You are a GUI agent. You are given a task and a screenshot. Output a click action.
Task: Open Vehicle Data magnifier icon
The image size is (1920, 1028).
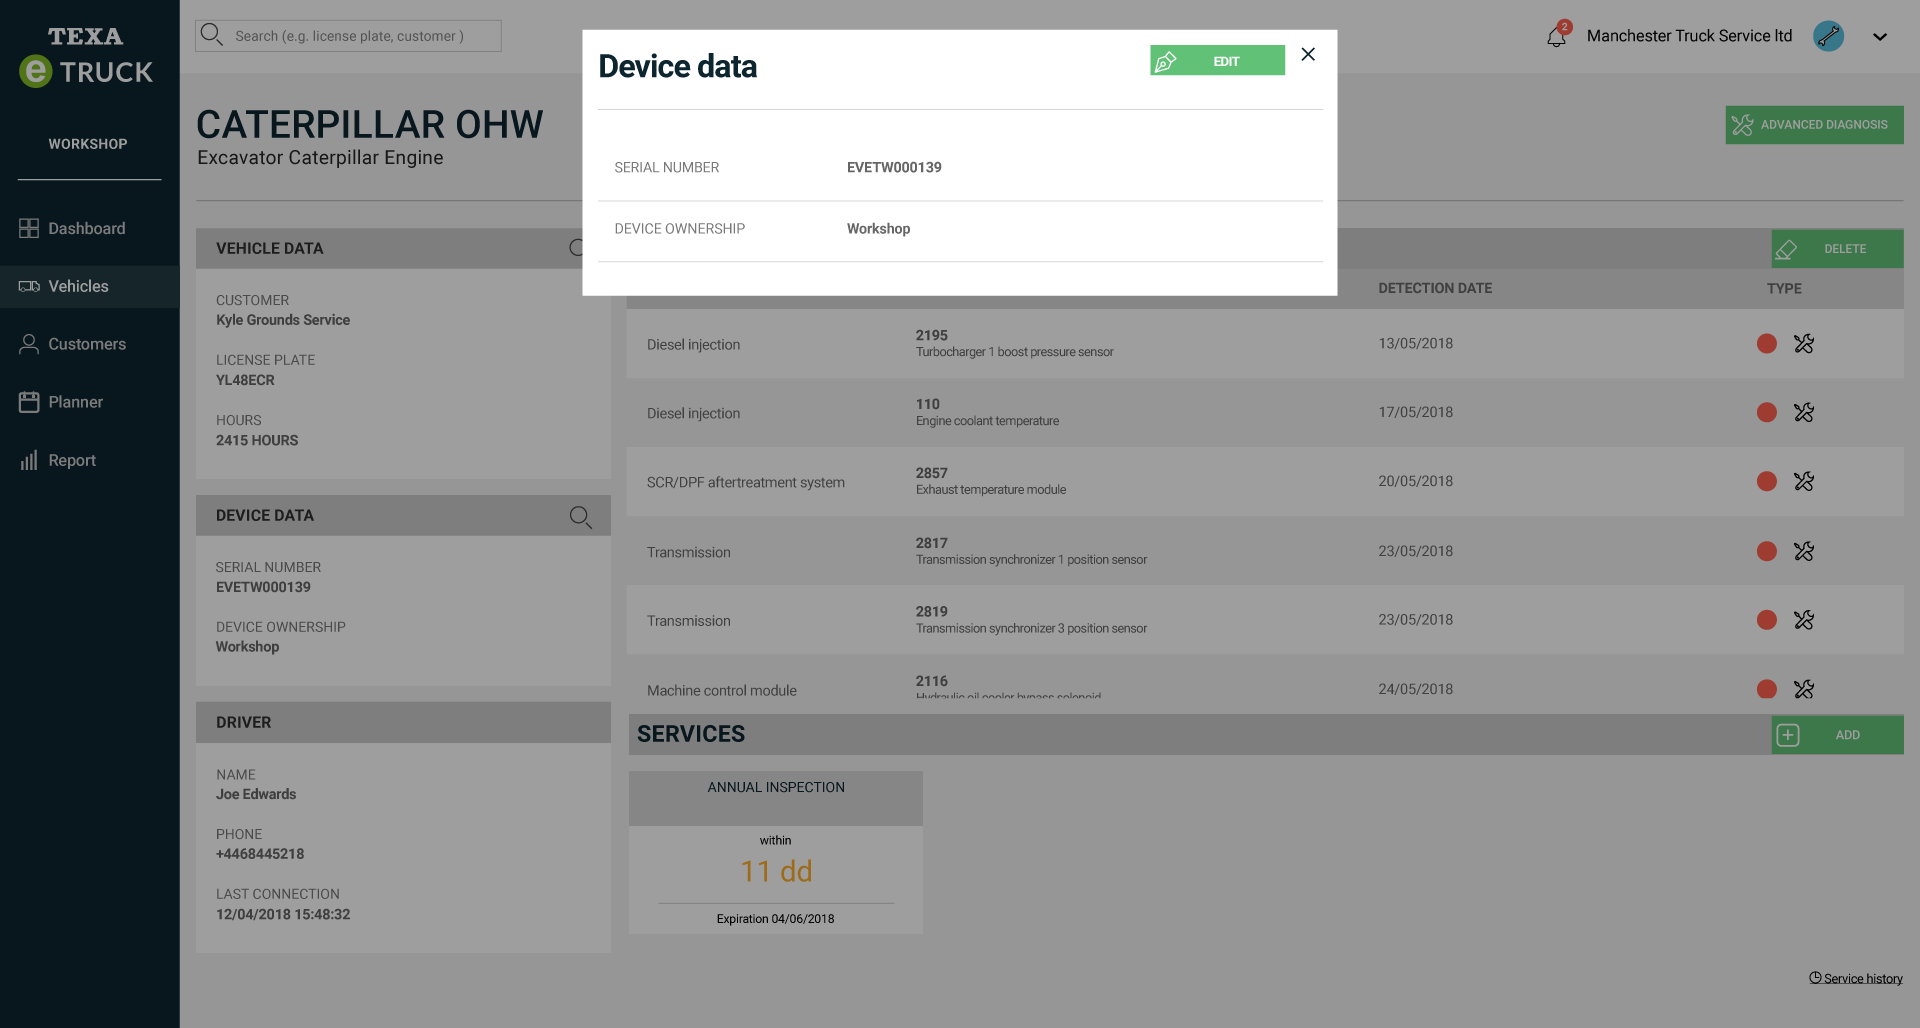pos(576,248)
